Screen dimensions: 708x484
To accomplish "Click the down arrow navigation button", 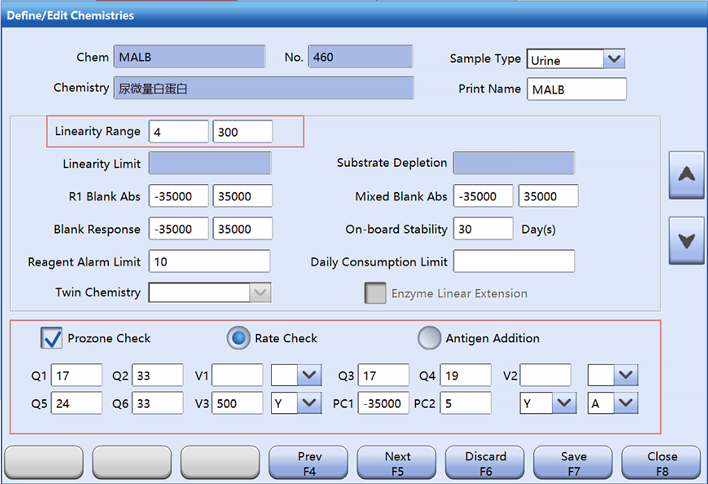I will click(686, 240).
